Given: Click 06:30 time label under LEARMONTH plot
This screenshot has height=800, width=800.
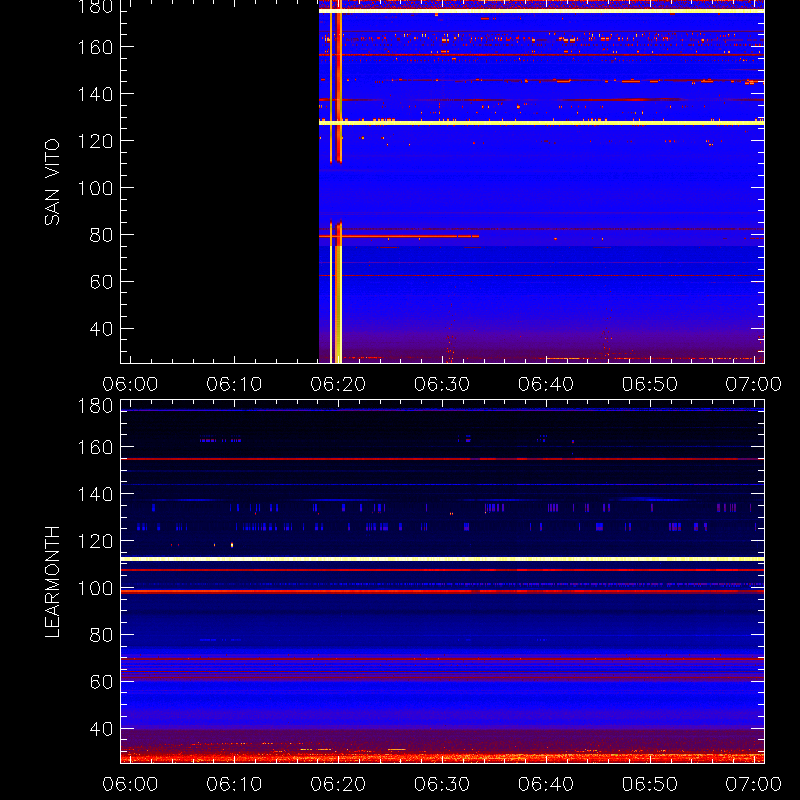Looking at the screenshot, I should 442,784.
